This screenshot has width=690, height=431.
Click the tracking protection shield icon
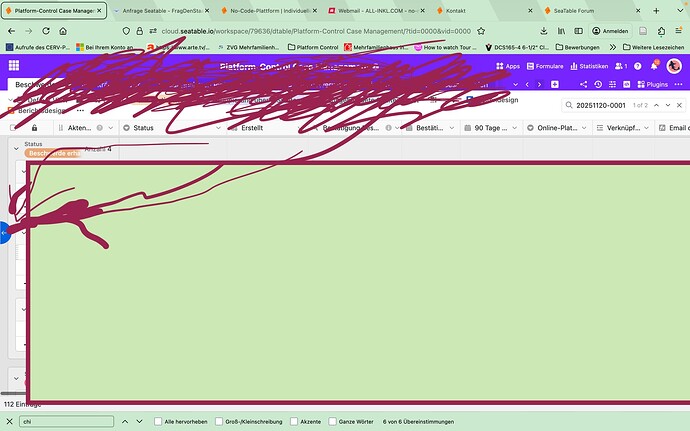[126, 31]
